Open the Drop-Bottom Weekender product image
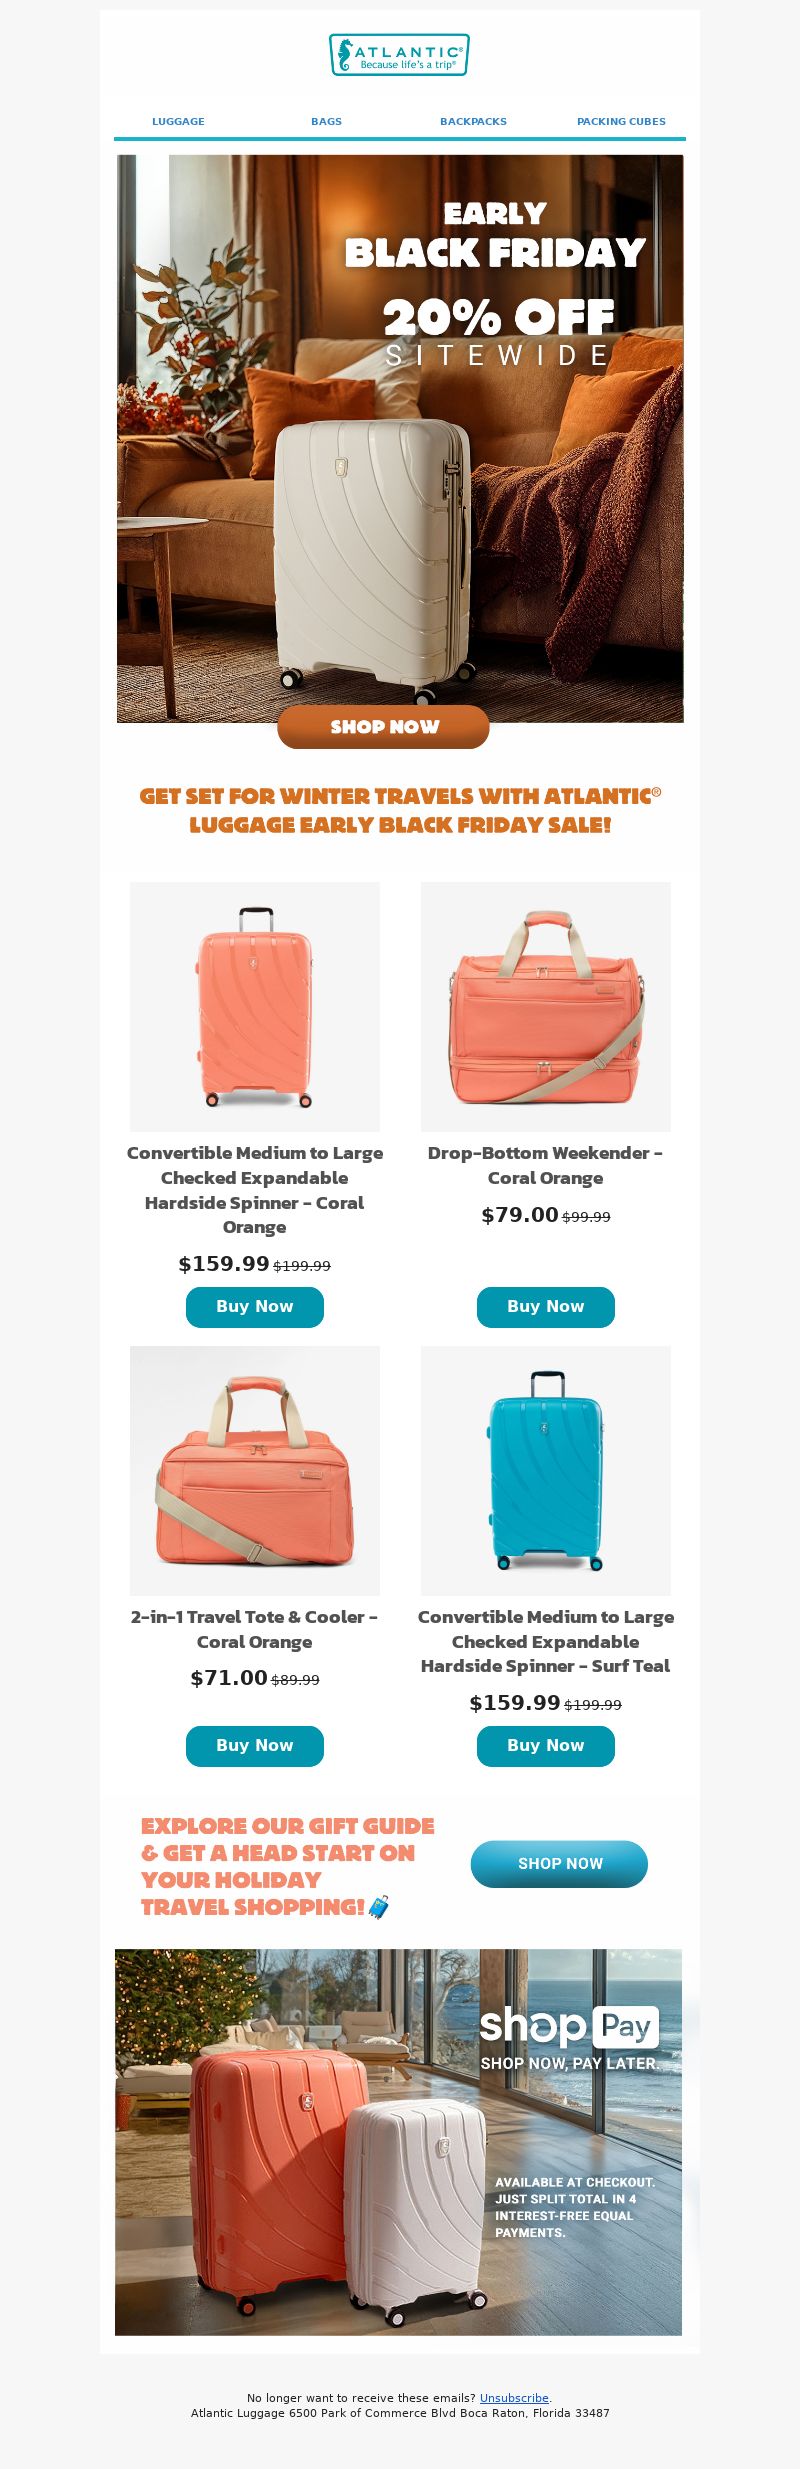 click(x=546, y=1006)
